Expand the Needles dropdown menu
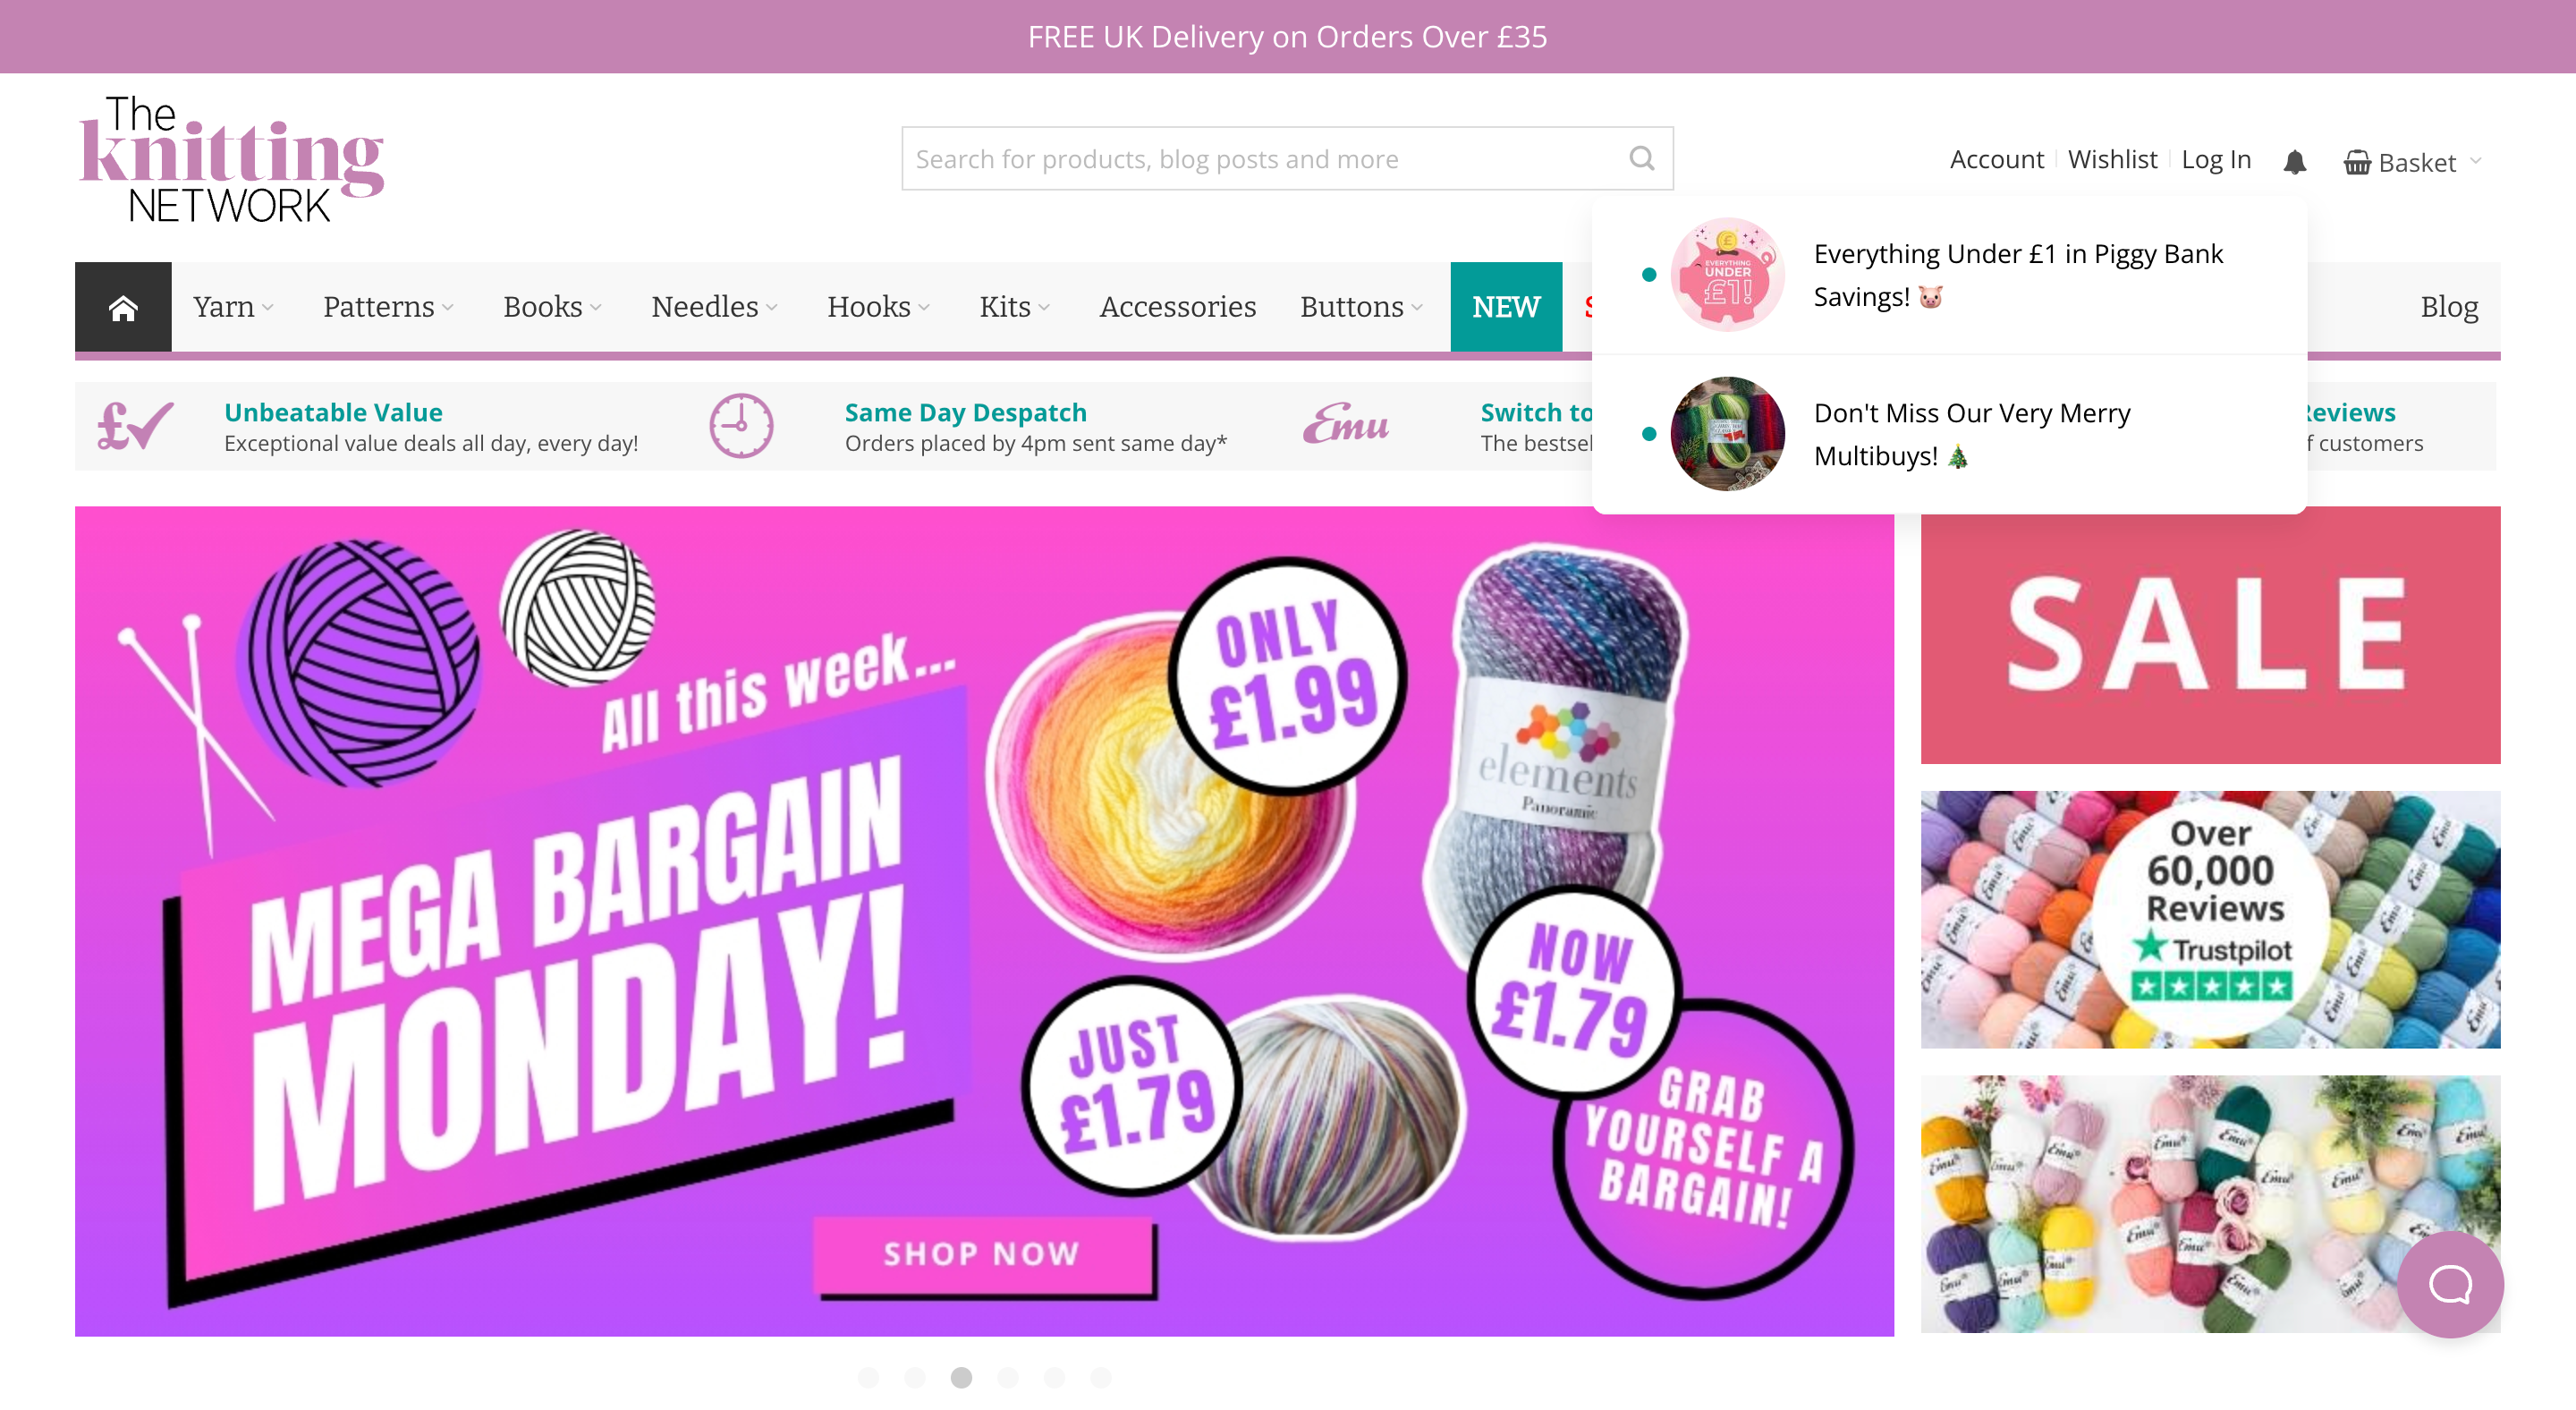Screen dimensions: 2576x1410 point(714,307)
